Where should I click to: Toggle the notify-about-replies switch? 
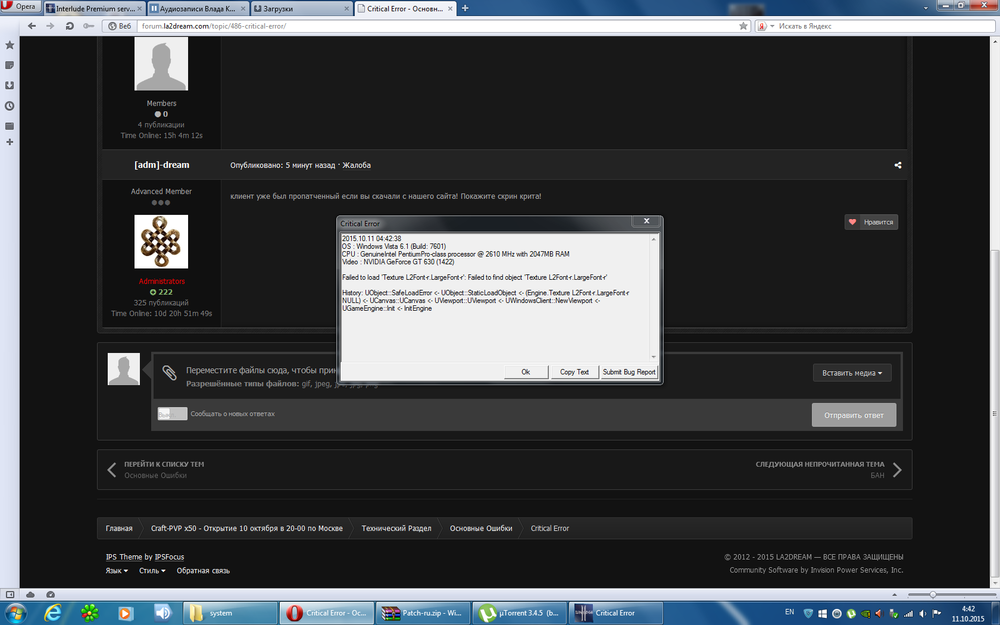coord(172,413)
